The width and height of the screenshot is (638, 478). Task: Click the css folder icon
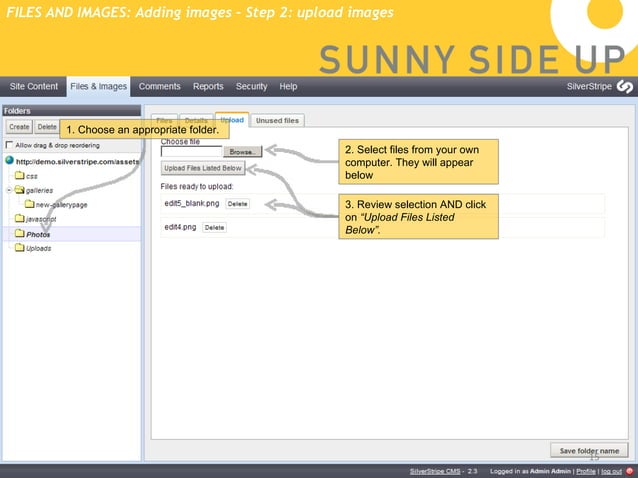tap(19, 175)
